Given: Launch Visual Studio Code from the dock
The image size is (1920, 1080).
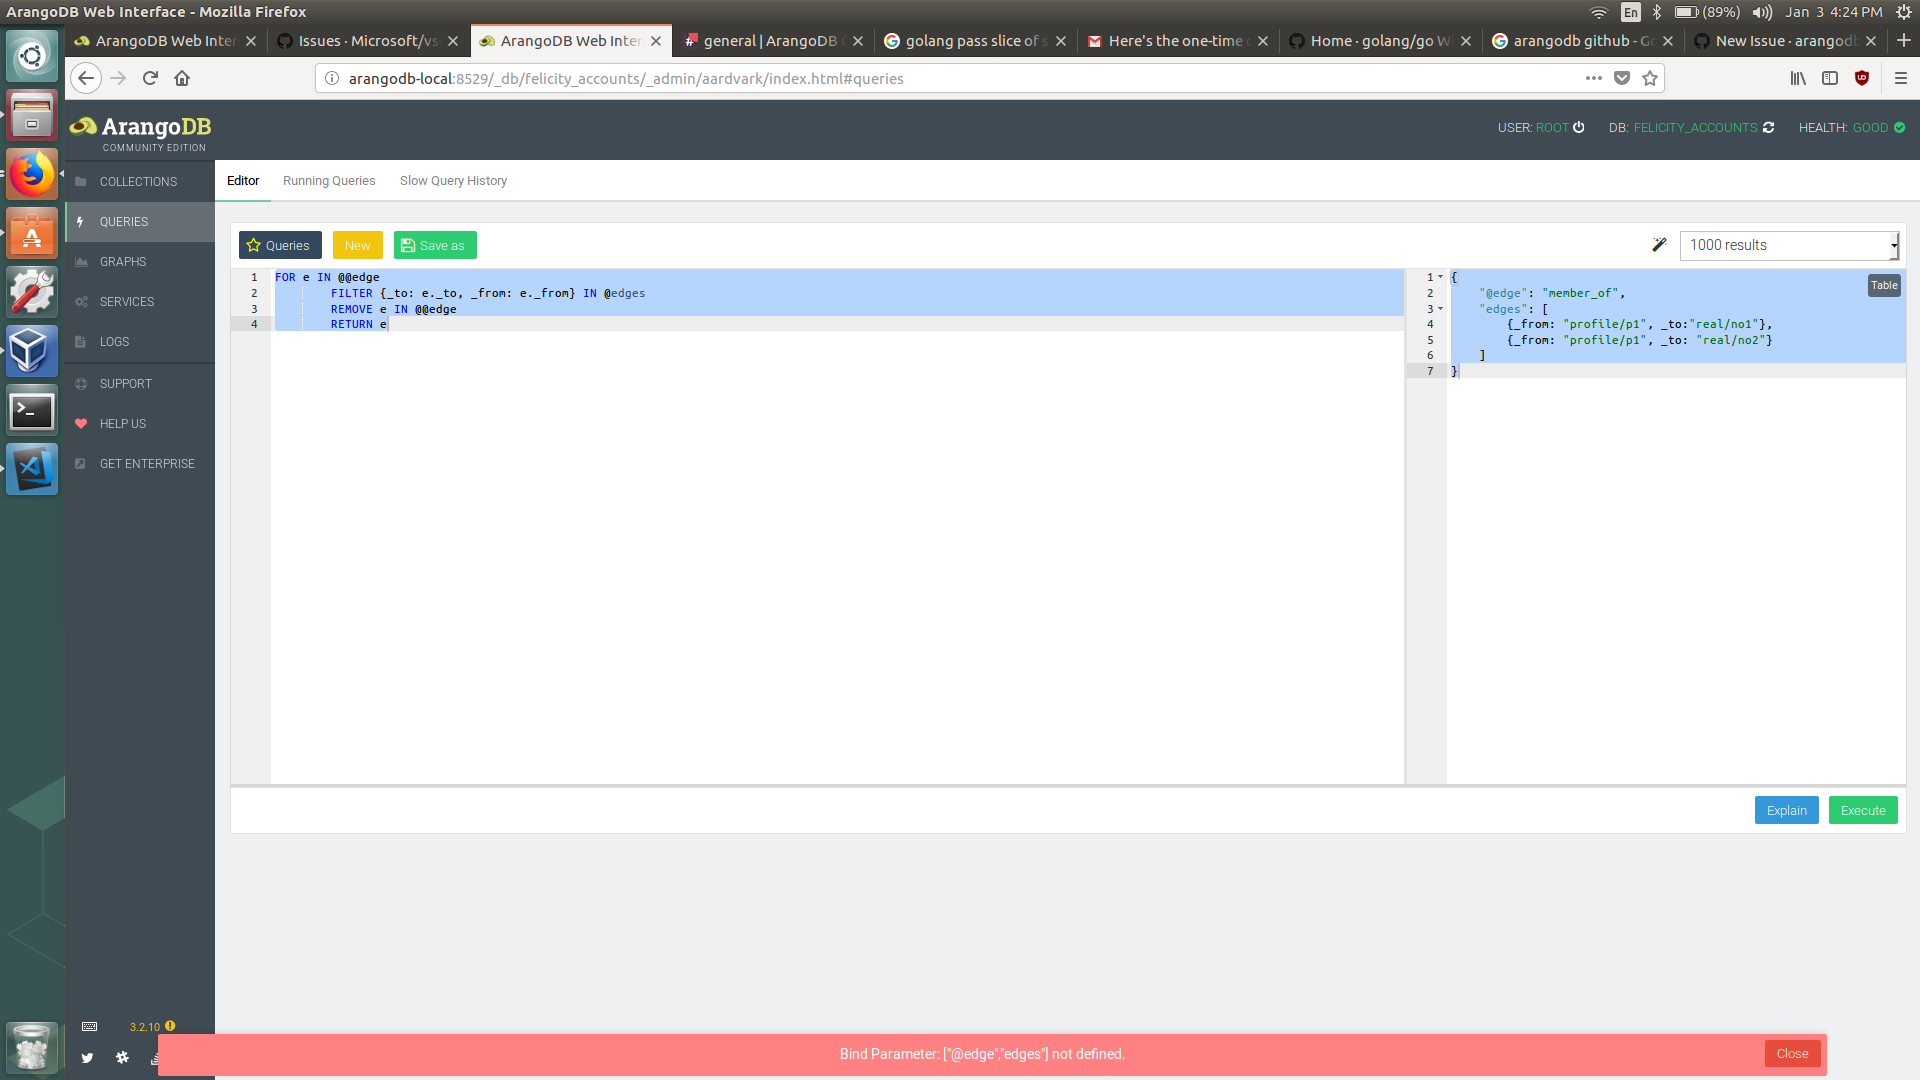Looking at the screenshot, I should pyautogui.click(x=32, y=468).
